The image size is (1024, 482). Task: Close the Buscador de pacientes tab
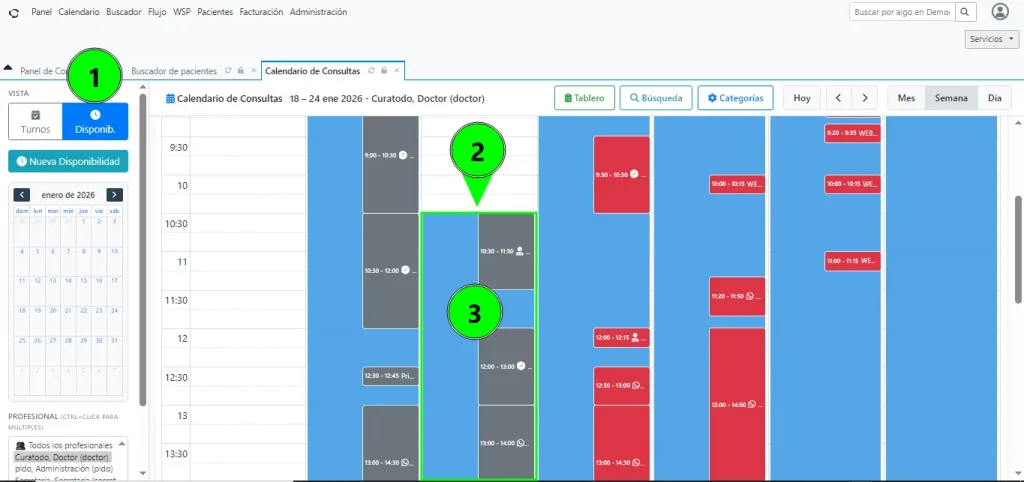click(x=253, y=71)
